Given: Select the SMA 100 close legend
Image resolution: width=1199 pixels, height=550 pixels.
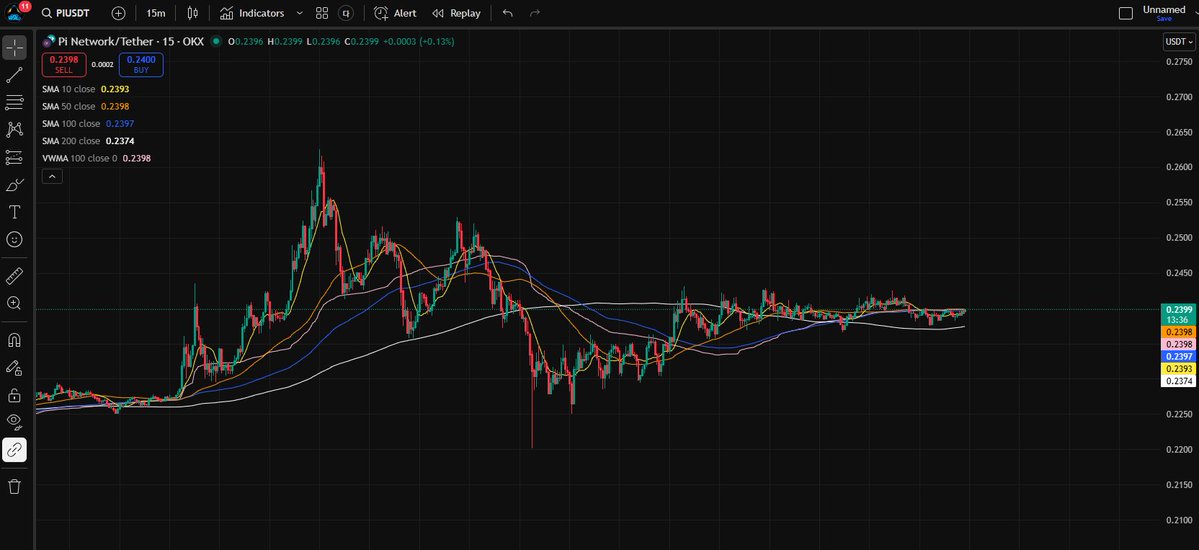Looking at the screenshot, I should pos(88,123).
